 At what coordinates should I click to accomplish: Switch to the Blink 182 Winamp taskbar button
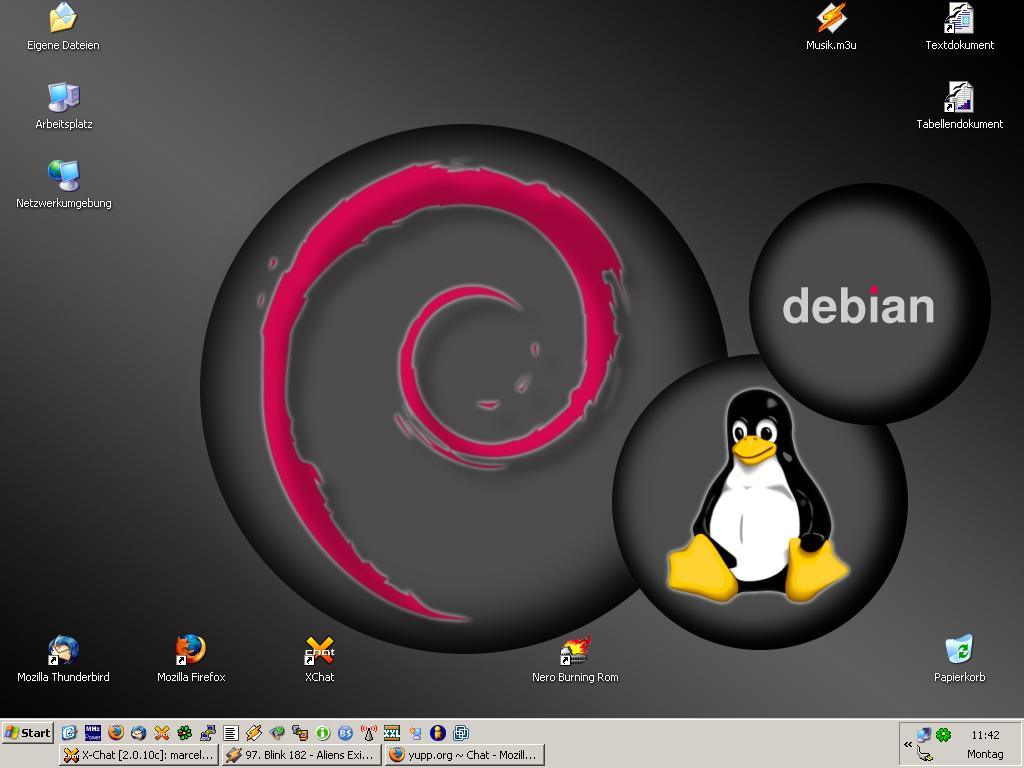pyautogui.click(x=301, y=755)
